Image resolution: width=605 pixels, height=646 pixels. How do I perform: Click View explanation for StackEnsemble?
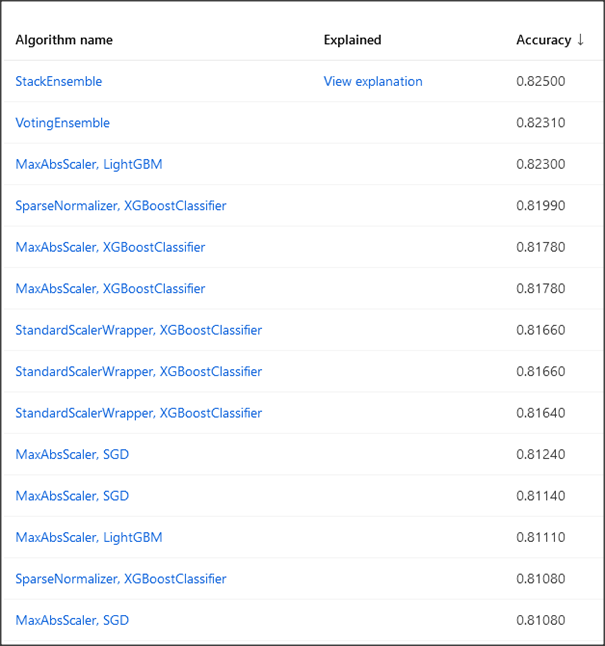point(373,81)
